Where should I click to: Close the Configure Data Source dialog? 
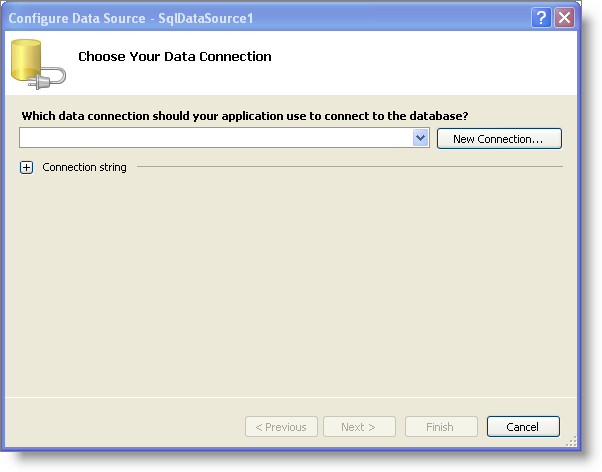[564, 18]
